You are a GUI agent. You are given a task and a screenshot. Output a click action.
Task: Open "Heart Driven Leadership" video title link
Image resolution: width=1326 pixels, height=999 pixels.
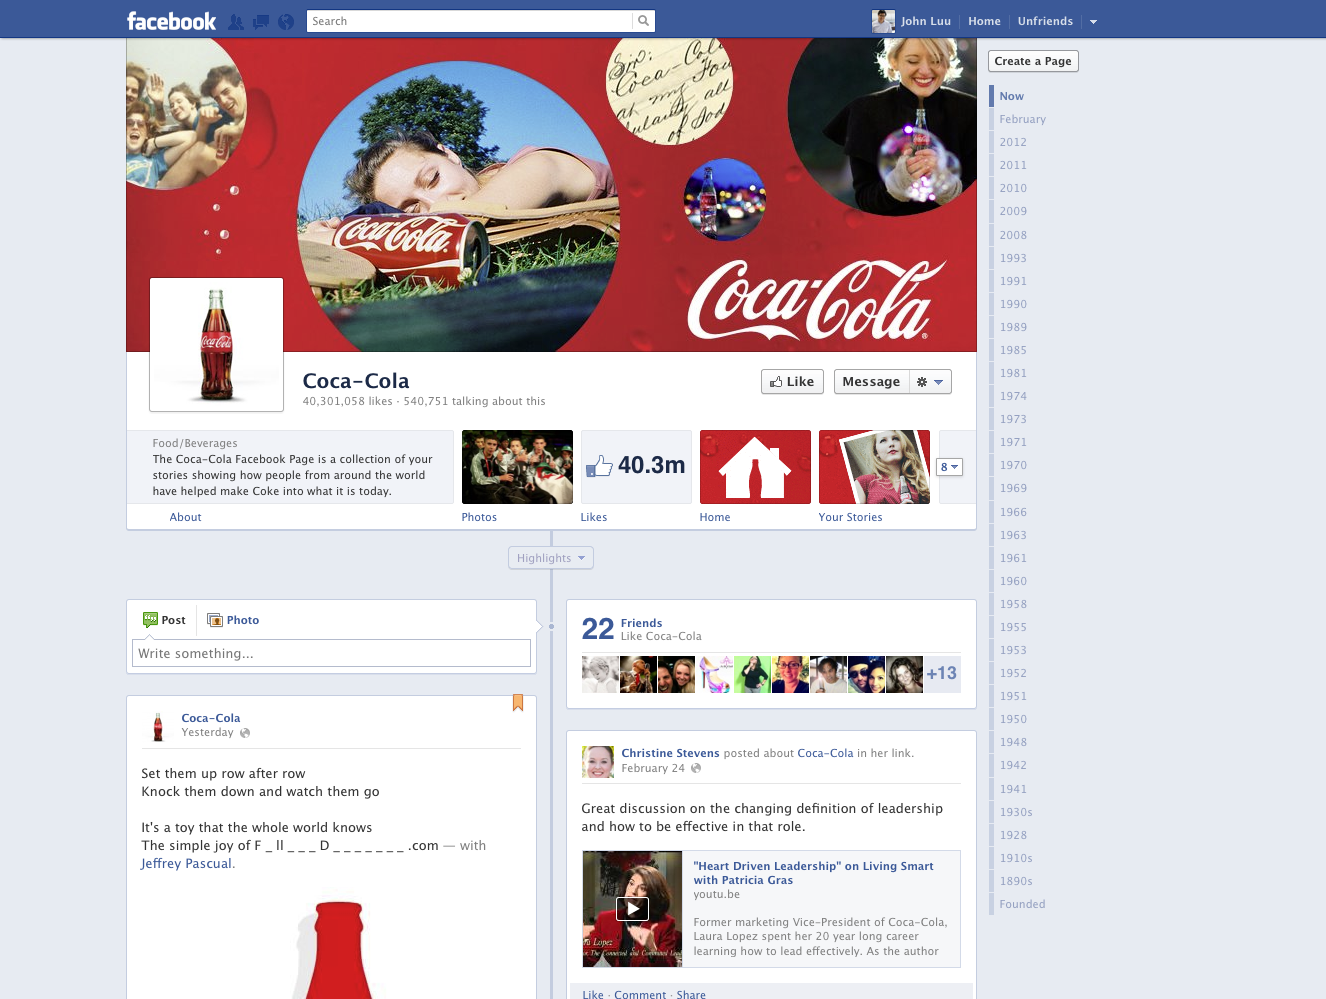813,873
